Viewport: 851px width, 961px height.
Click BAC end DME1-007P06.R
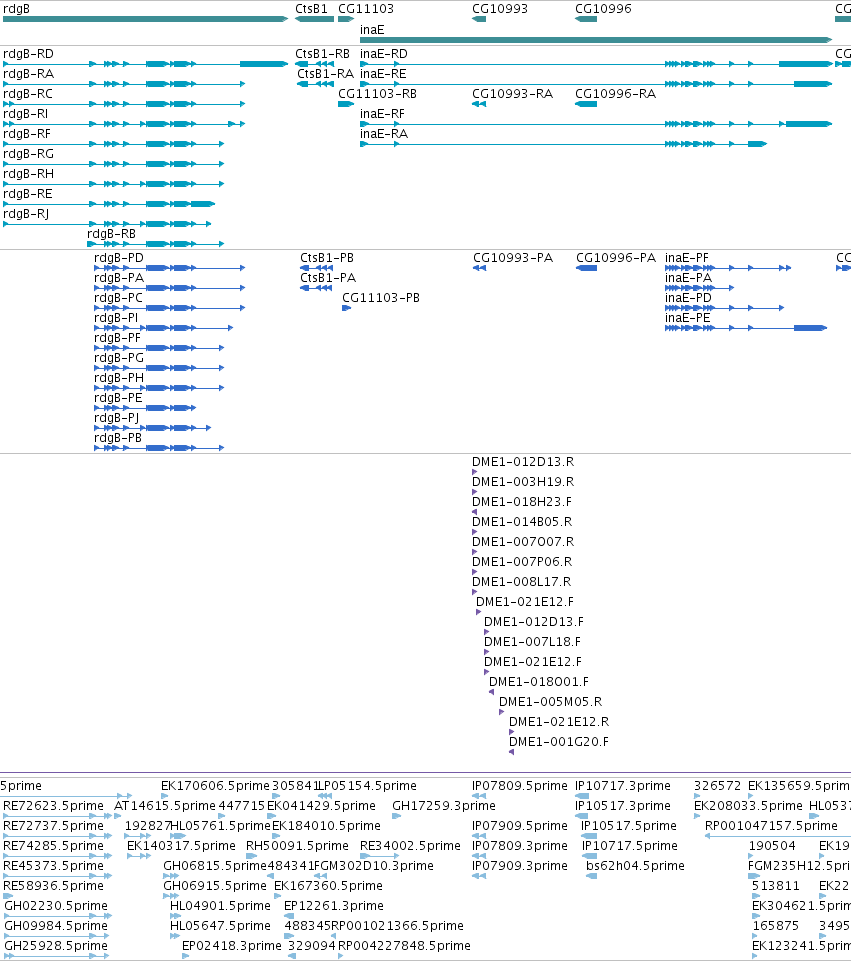pos(522,562)
